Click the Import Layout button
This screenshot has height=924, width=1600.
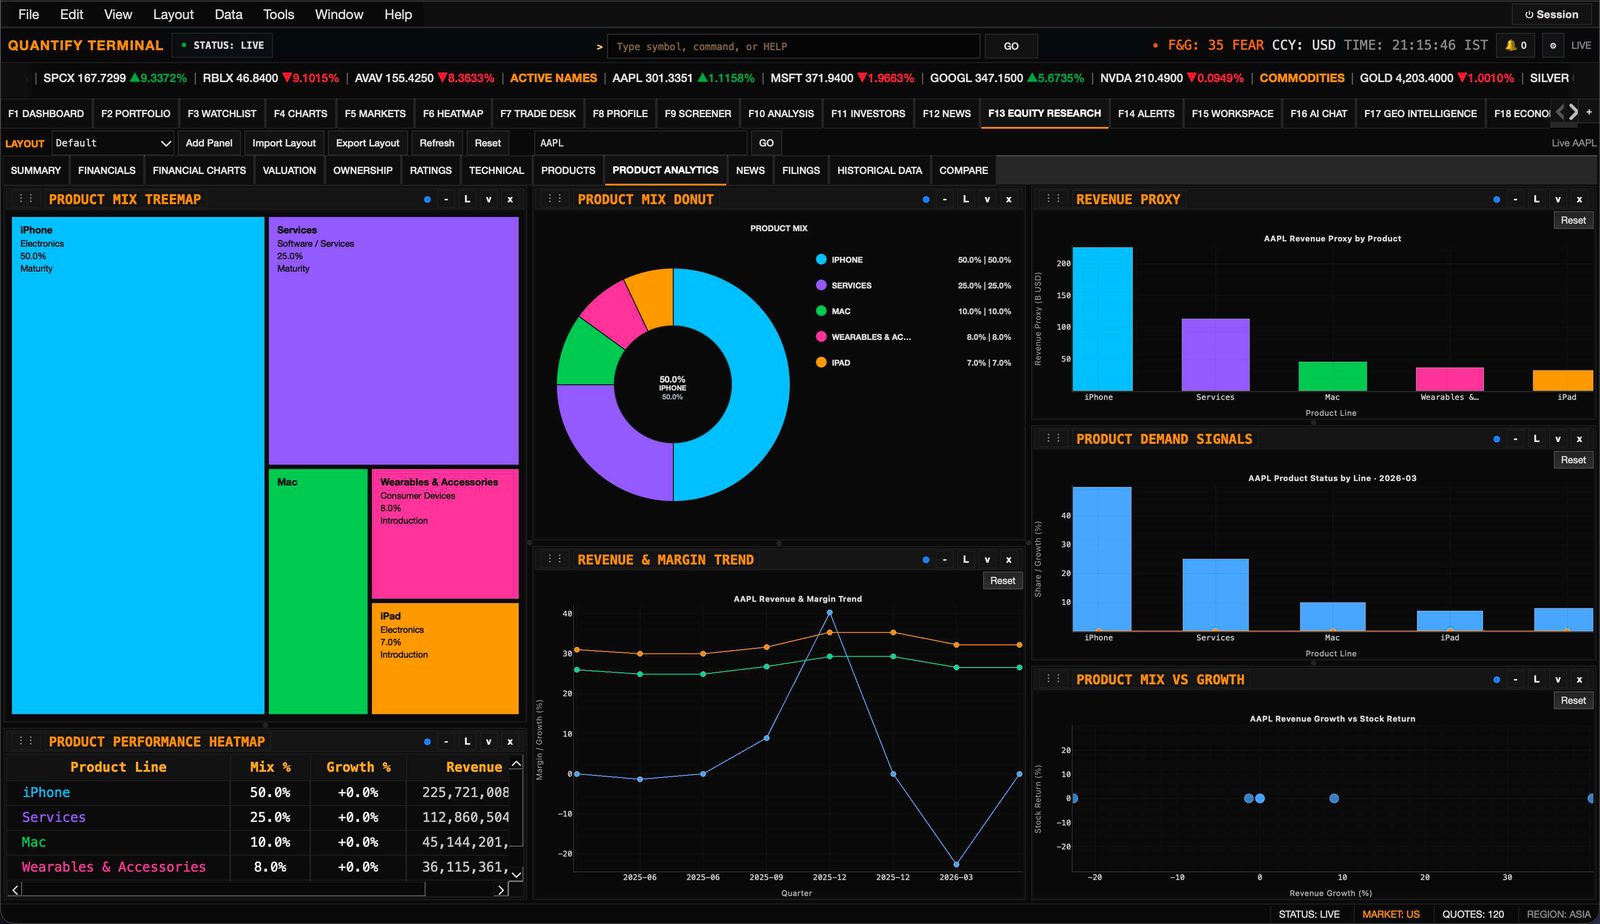(x=284, y=143)
